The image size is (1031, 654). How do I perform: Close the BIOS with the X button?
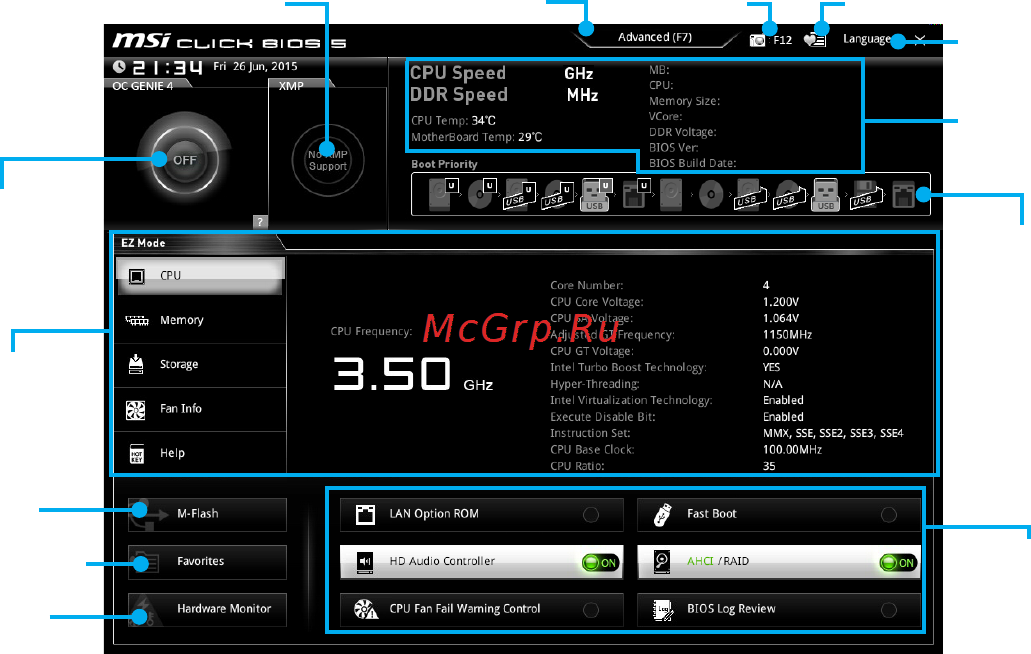[x=920, y=40]
